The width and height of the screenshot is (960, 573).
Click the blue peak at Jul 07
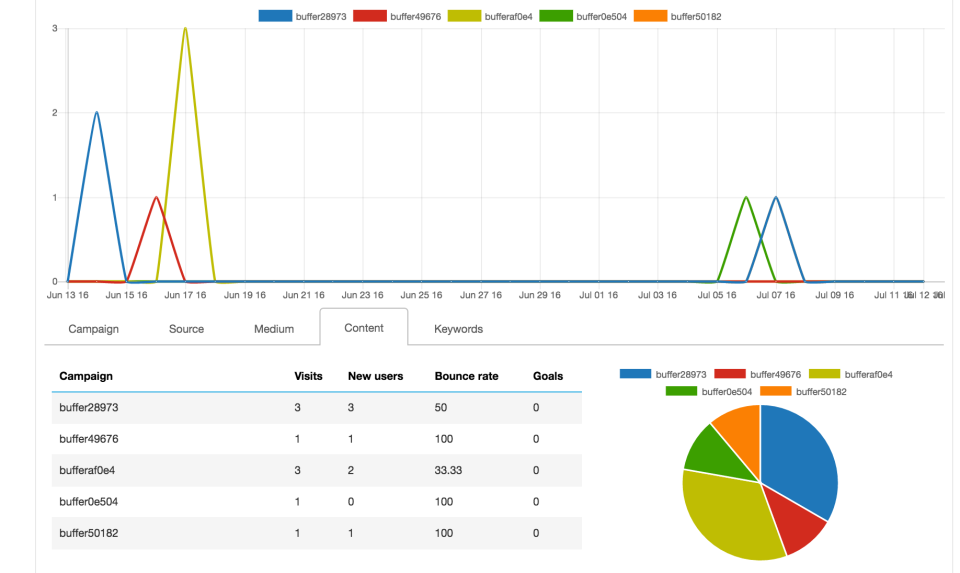776,198
